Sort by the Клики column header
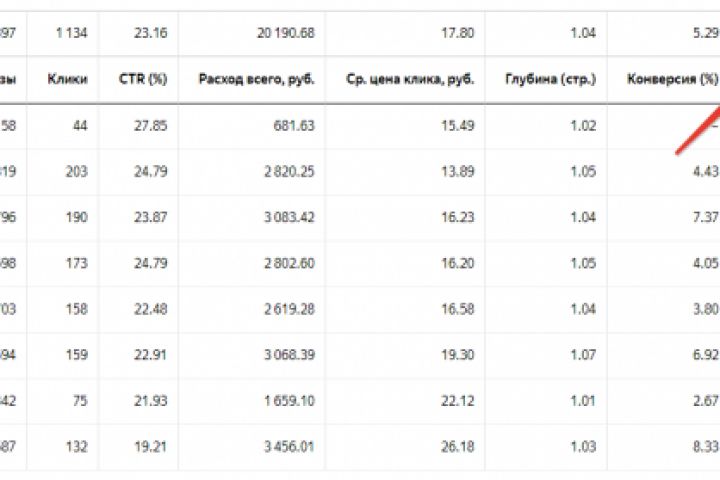The height and width of the screenshot is (480, 720). 67,78
